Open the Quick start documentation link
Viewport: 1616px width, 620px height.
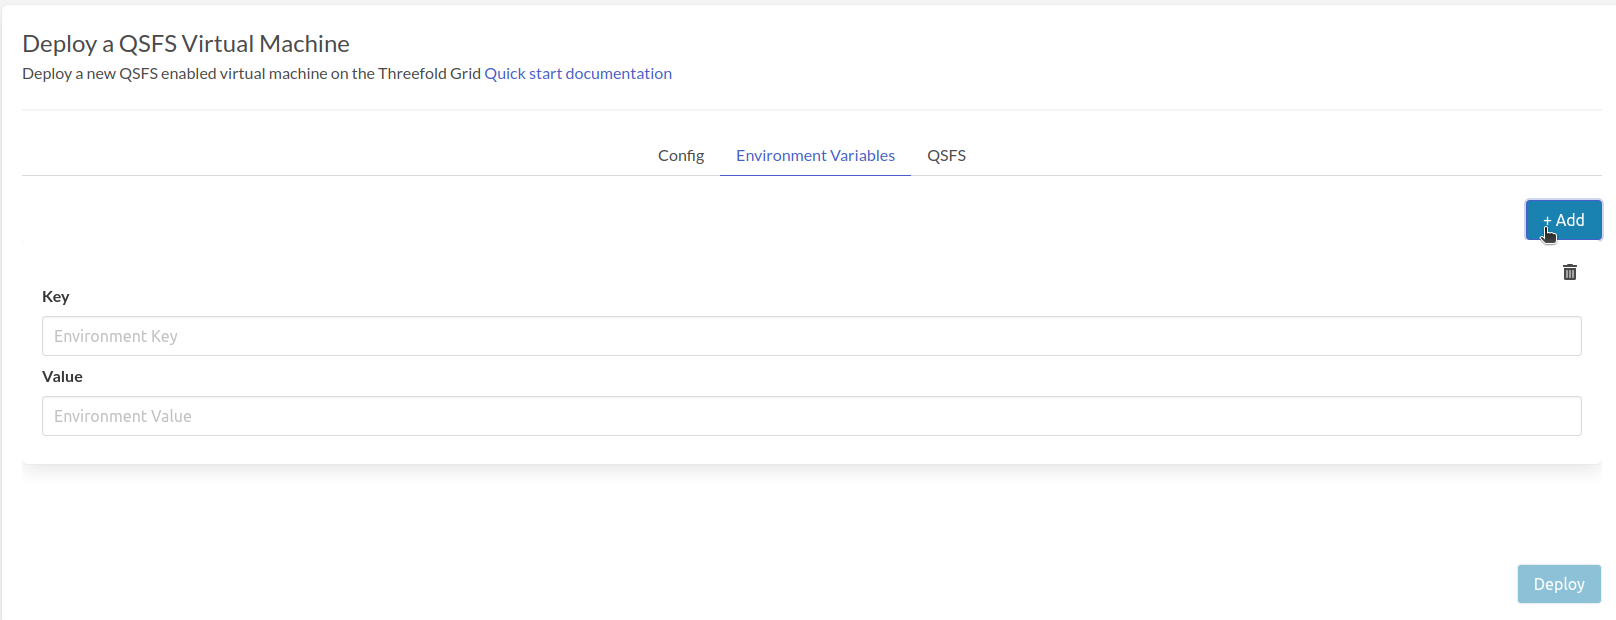577,74
